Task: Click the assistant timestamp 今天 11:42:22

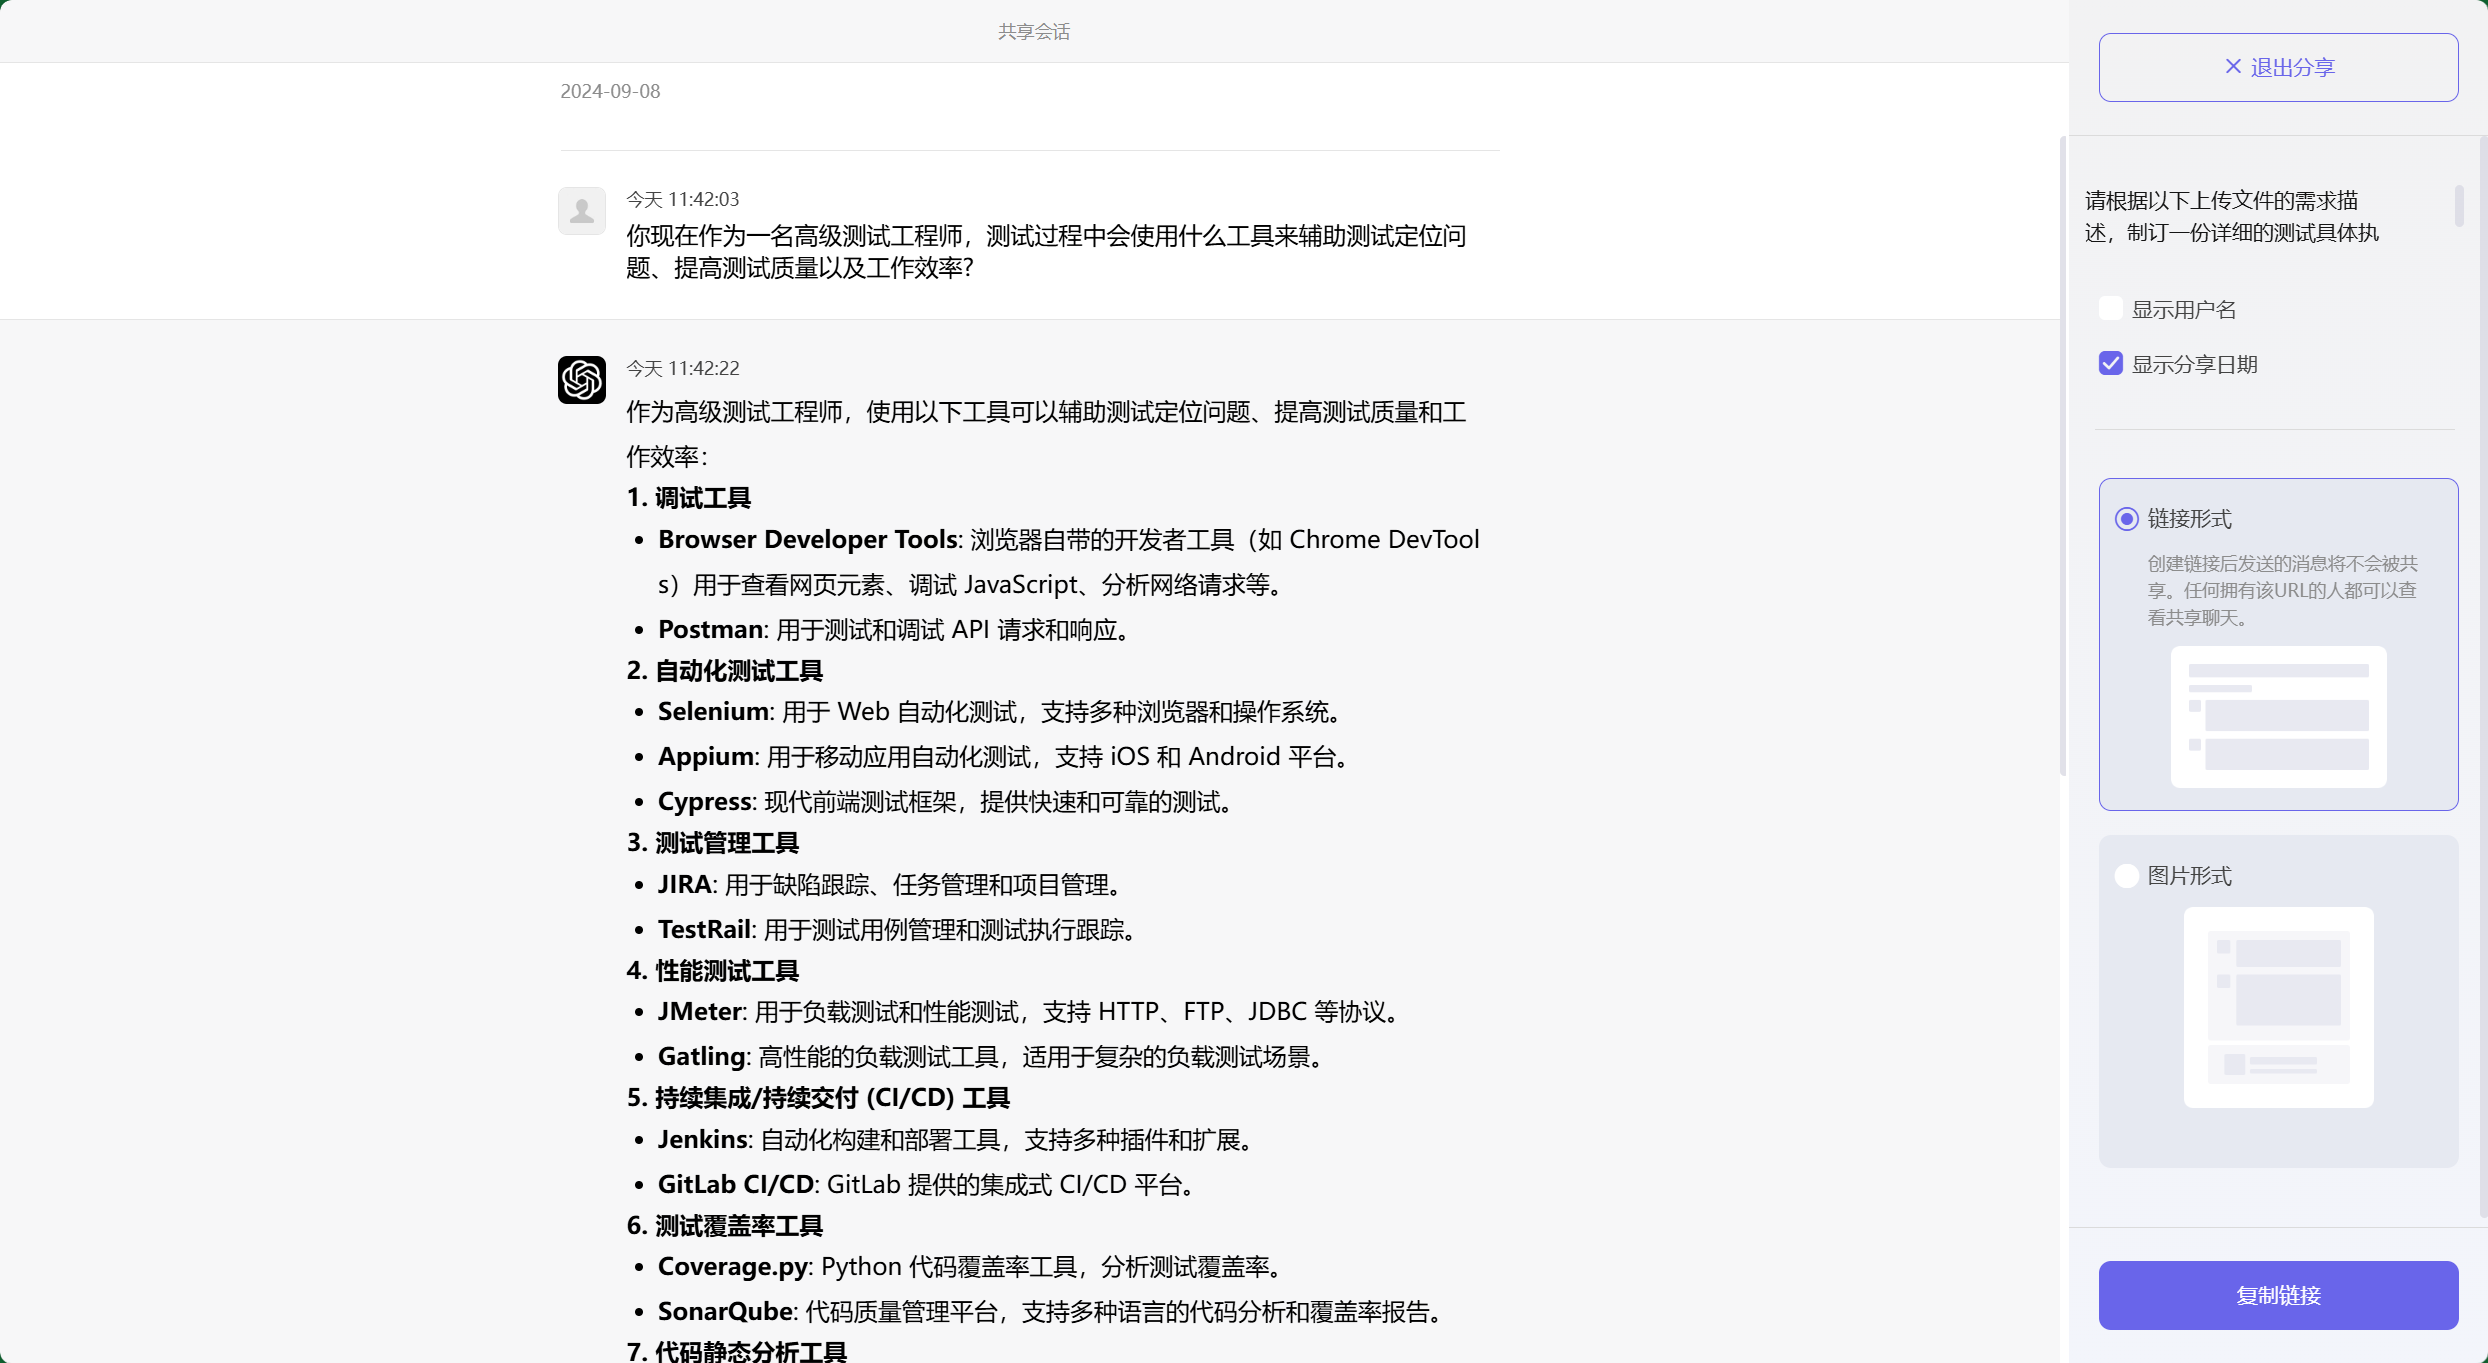Action: pyautogui.click(x=683, y=368)
